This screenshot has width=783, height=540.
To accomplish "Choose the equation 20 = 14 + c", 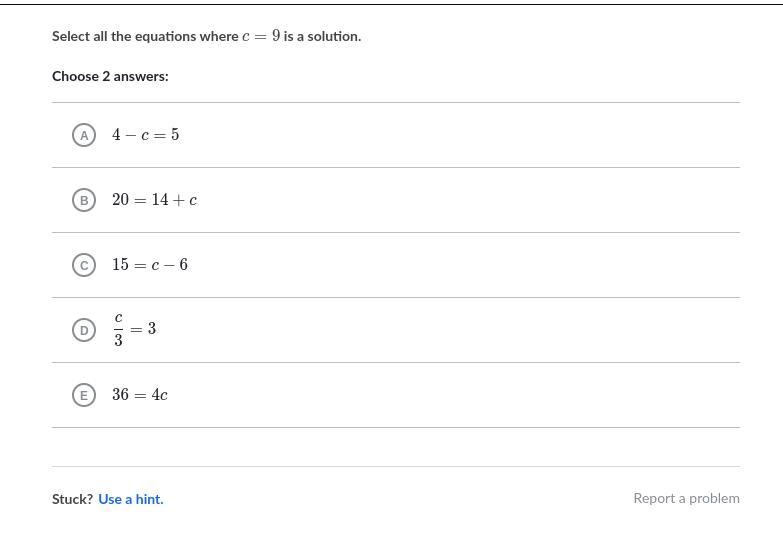I will 154,200.
